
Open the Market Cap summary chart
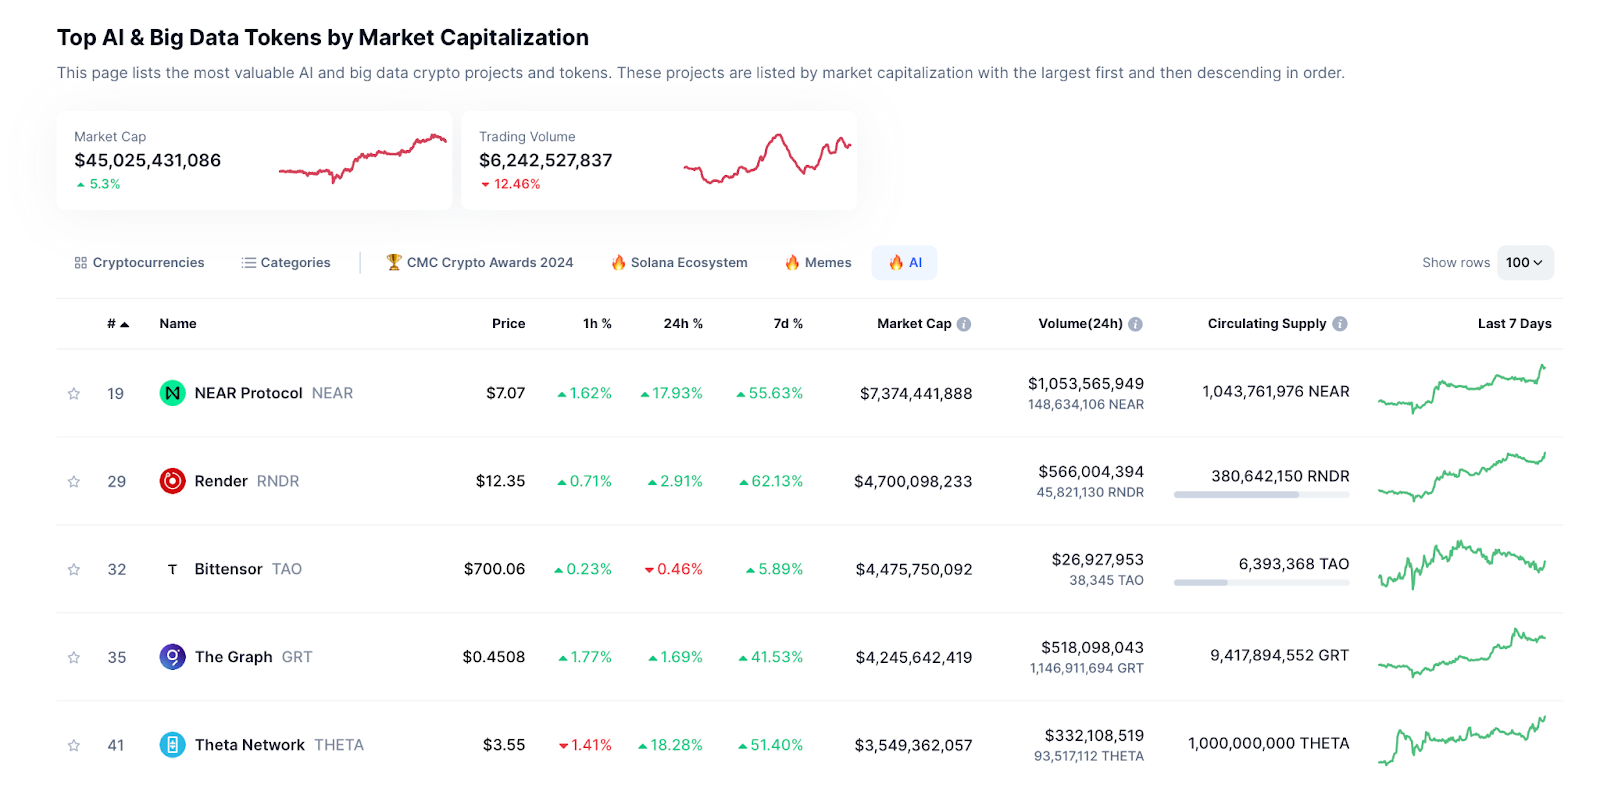click(x=363, y=159)
